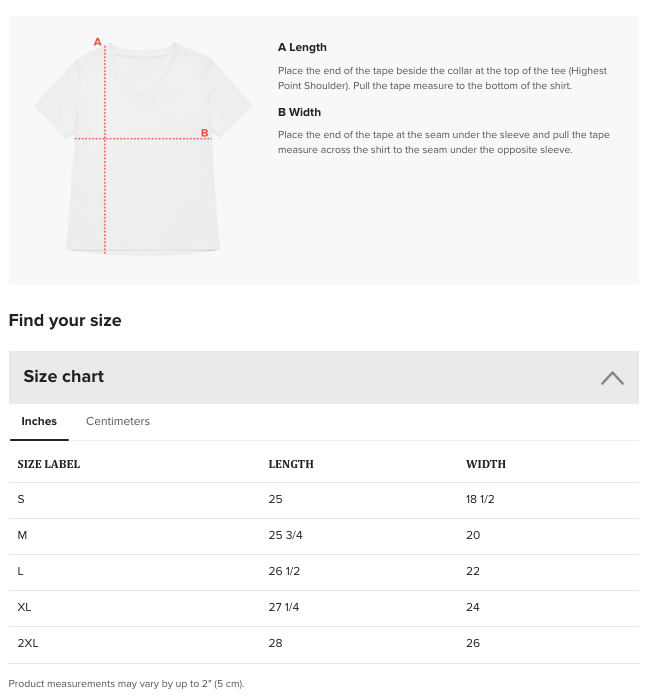Click the Size chart header bar
The width and height of the screenshot is (652, 698).
click(324, 377)
